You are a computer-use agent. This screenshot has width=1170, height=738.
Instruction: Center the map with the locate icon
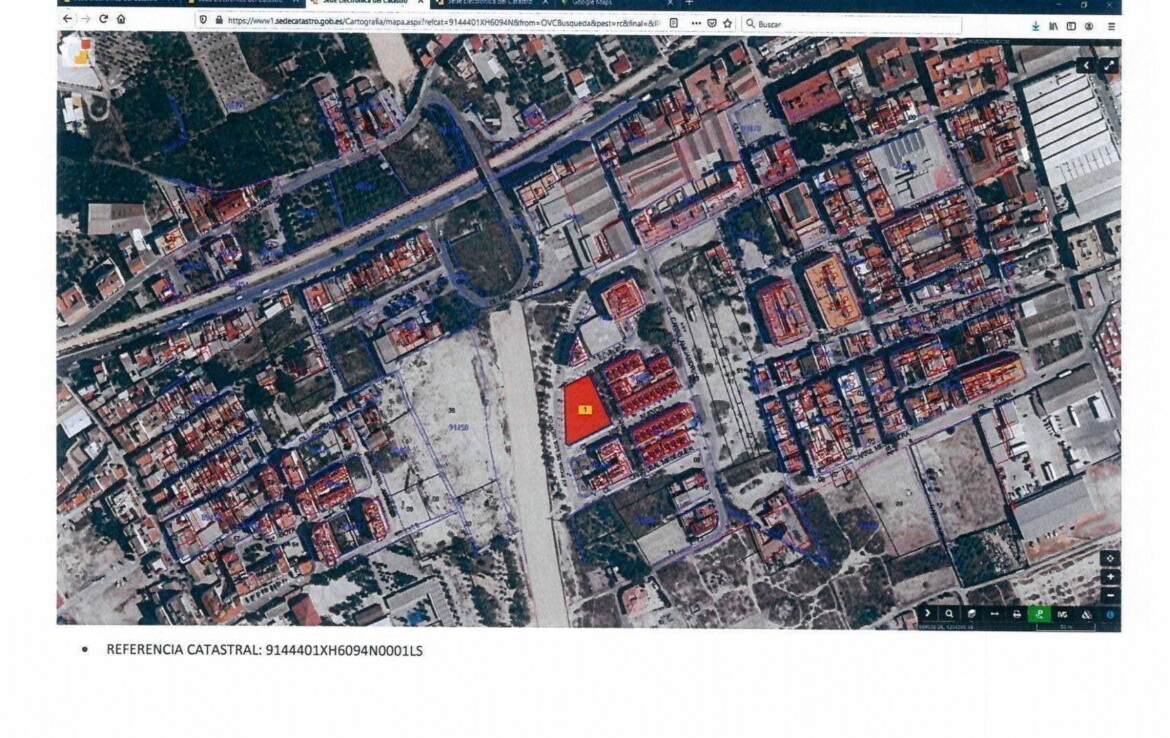1110,558
